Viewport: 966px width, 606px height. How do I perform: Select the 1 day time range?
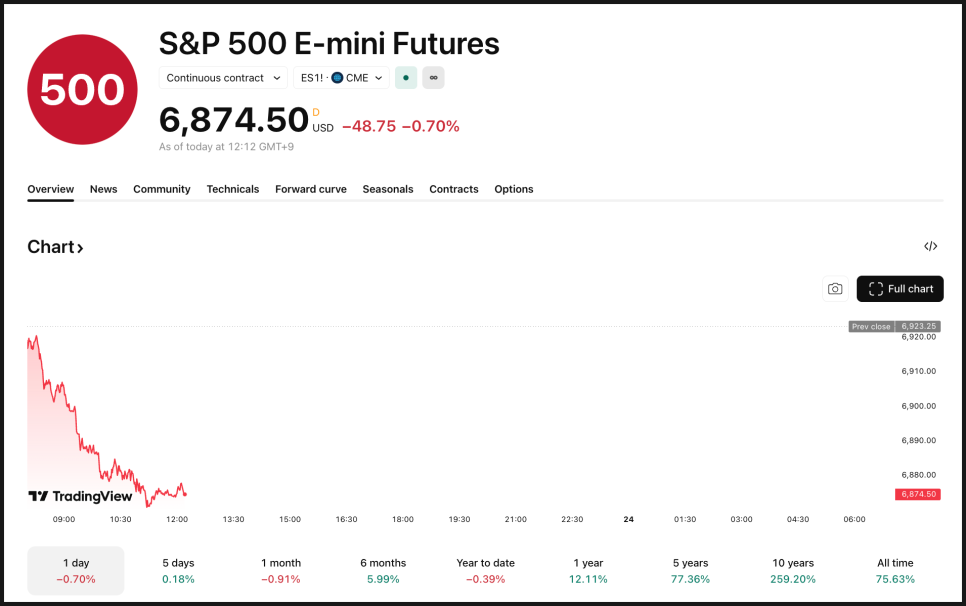[x=76, y=570]
